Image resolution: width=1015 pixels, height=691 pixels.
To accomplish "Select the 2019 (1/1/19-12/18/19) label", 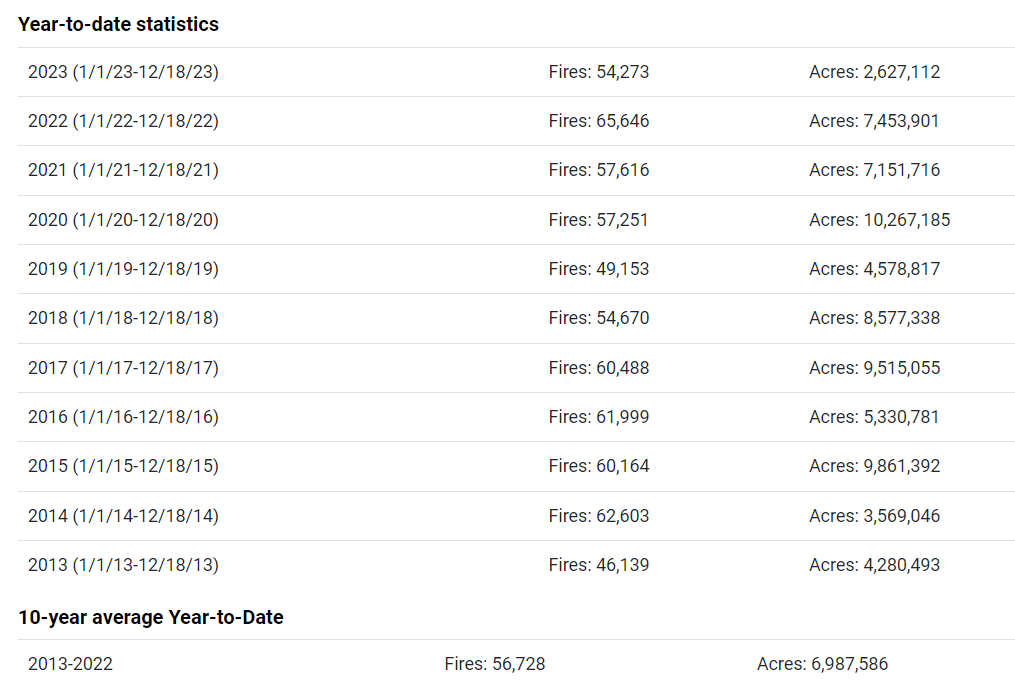I will click(x=123, y=269).
